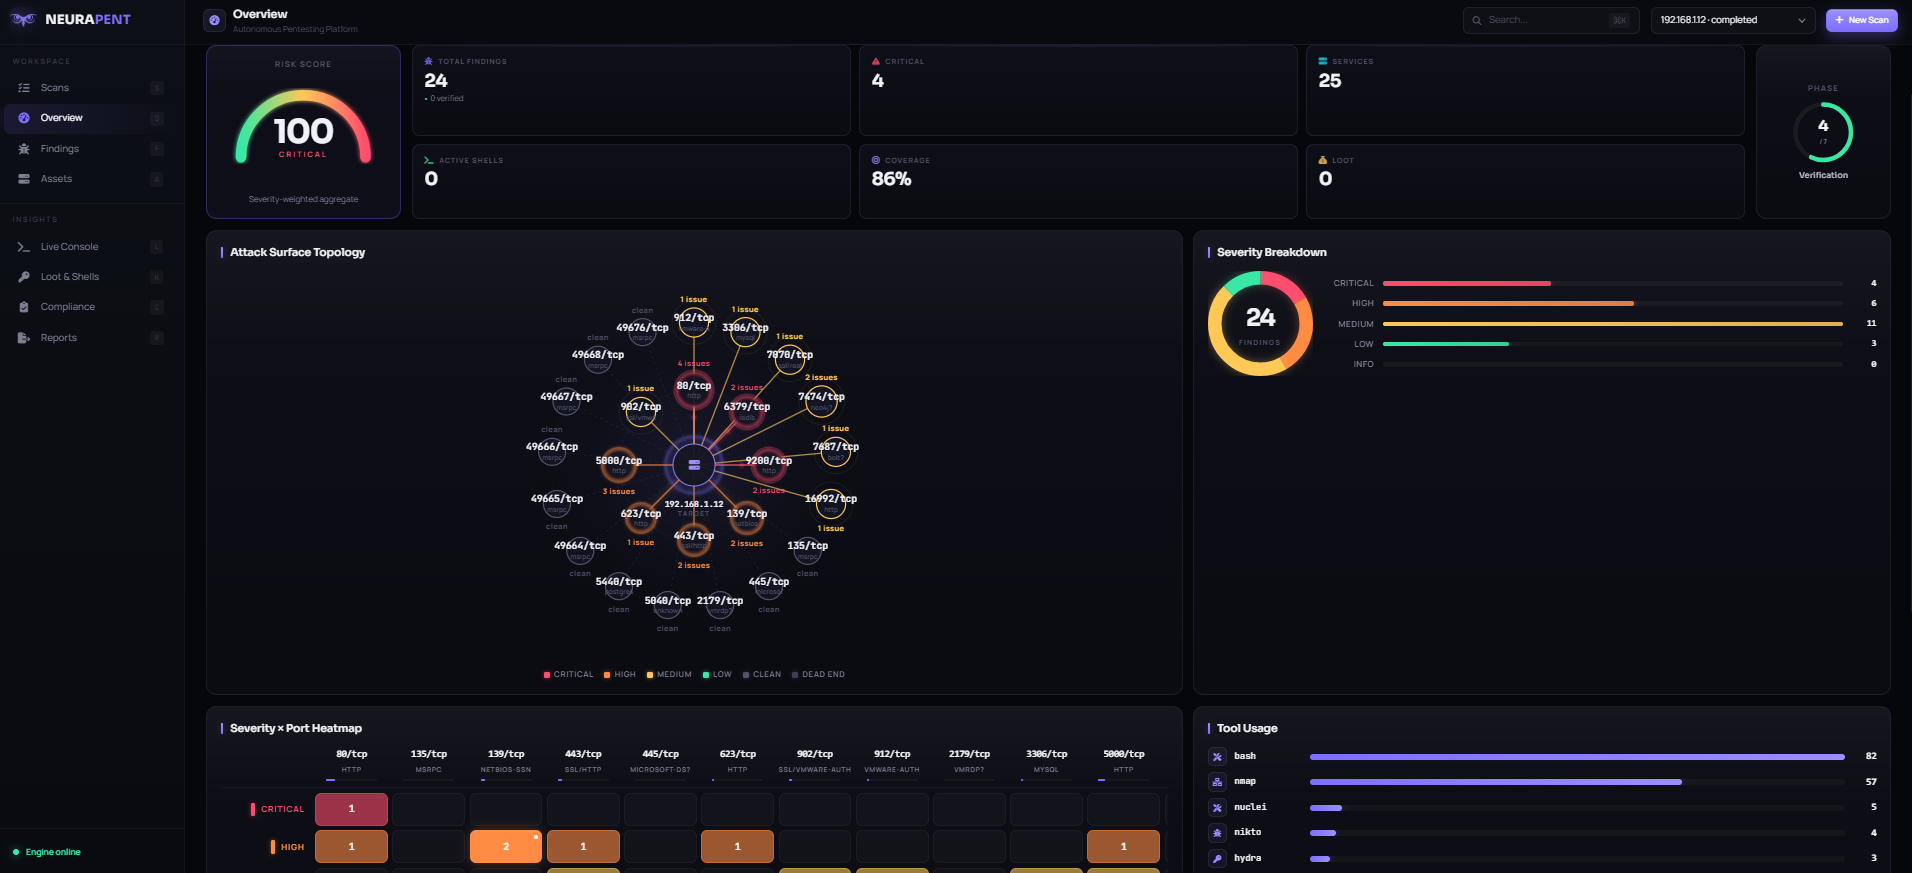Click the bash tool icon
Screen dimensions: 1912x873
tap(1217, 757)
